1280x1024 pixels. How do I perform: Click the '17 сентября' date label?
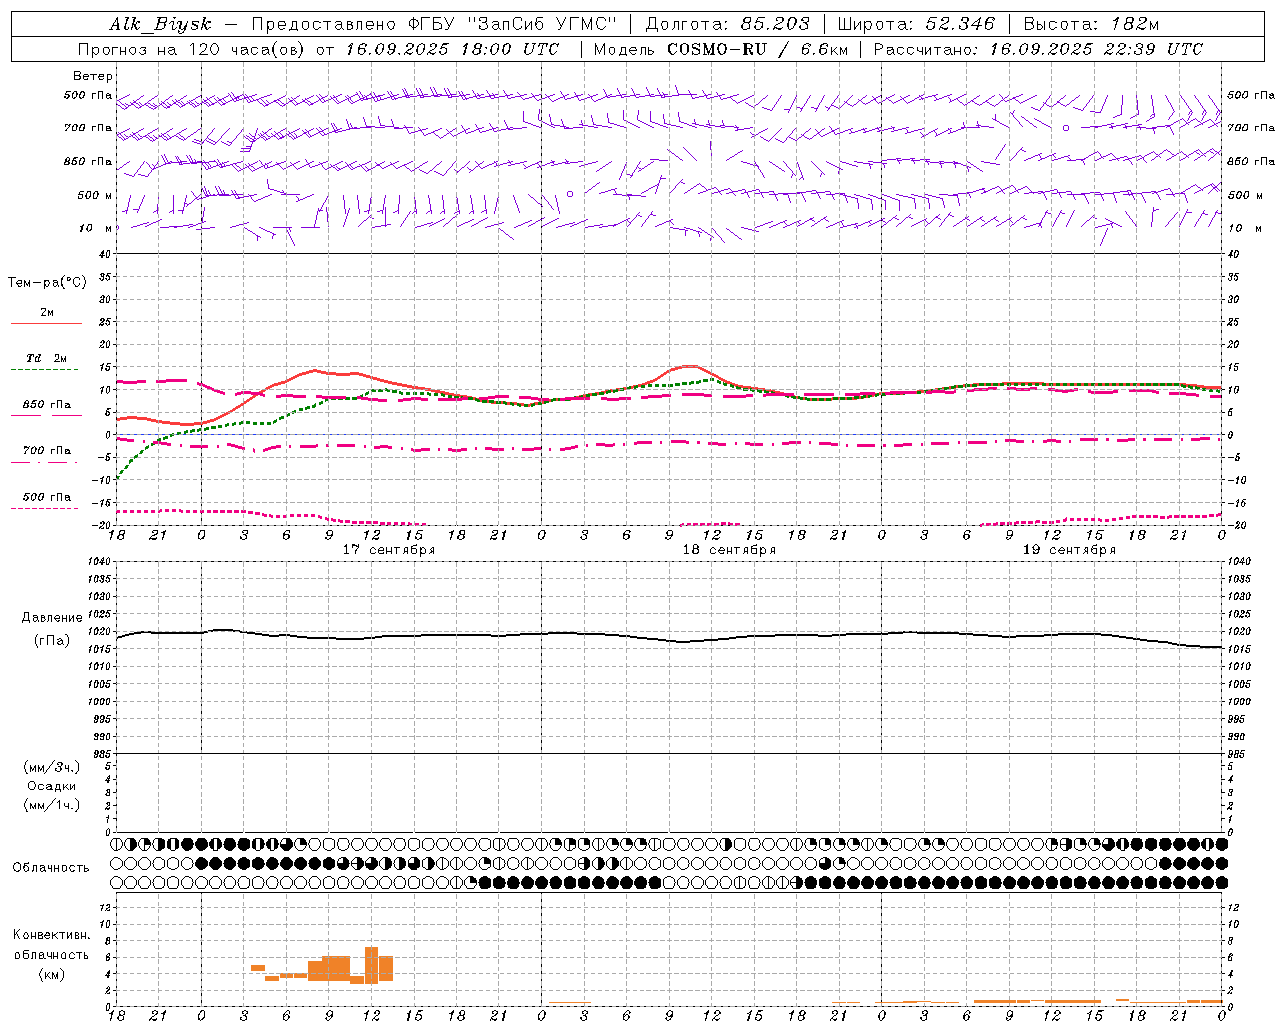coord(389,550)
